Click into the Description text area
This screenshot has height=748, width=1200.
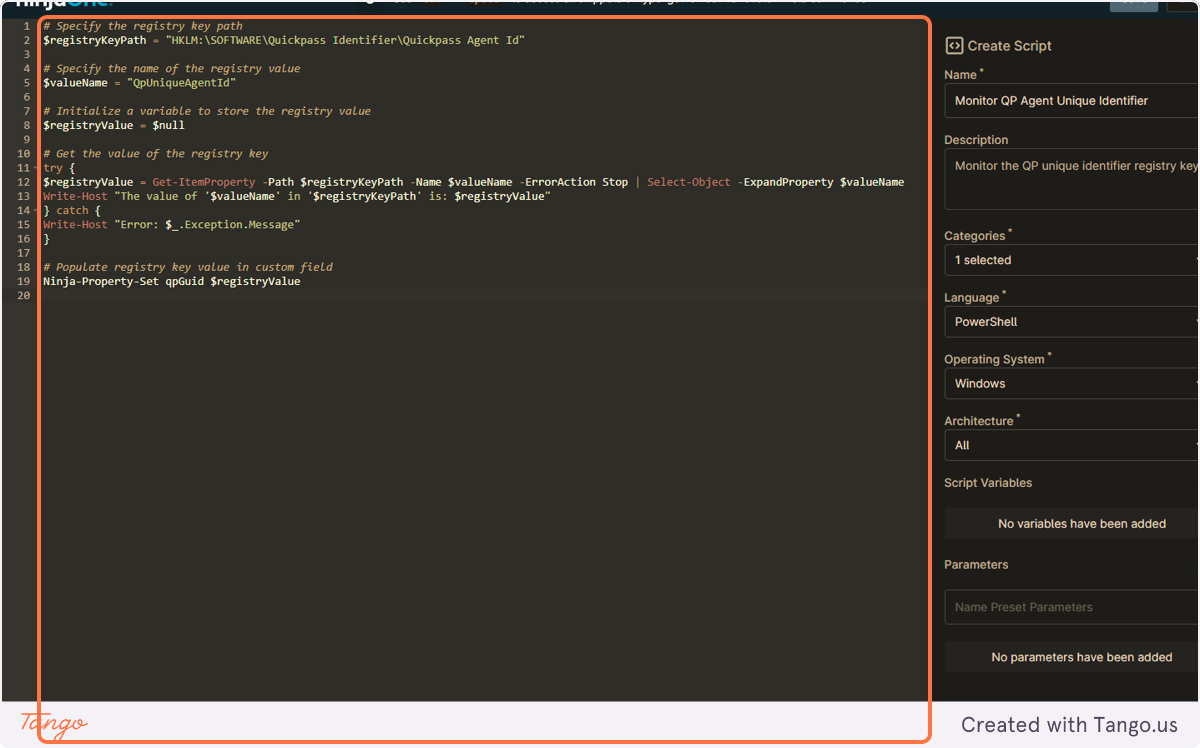(1071, 181)
